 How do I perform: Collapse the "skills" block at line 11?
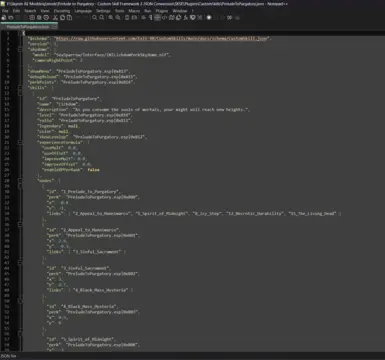tap(20, 88)
